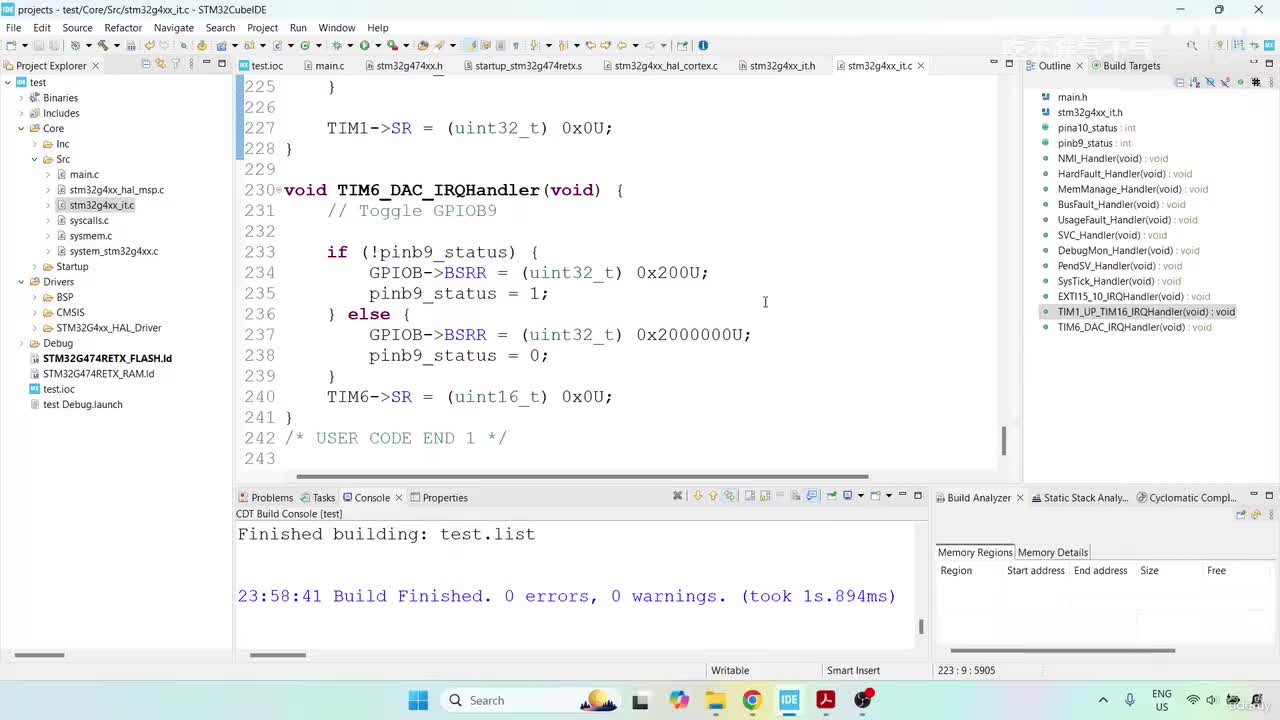
Task: Jump to SysTick_Handler in the Outline
Action: click(x=1119, y=281)
